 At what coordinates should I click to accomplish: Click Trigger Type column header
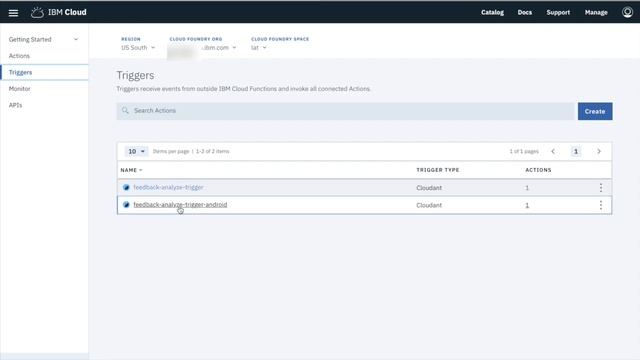pyautogui.click(x=438, y=170)
